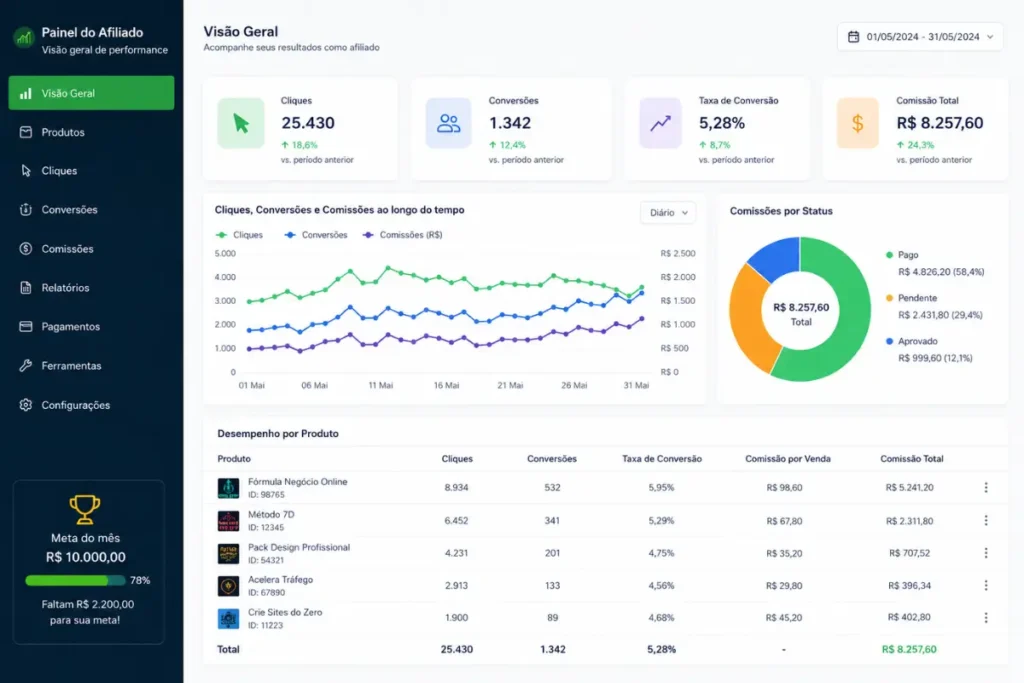Open the date range dropdown 01/05/2024 - 31/05/2024
Screen dimensions: 1024x683
(x=920, y=37)
